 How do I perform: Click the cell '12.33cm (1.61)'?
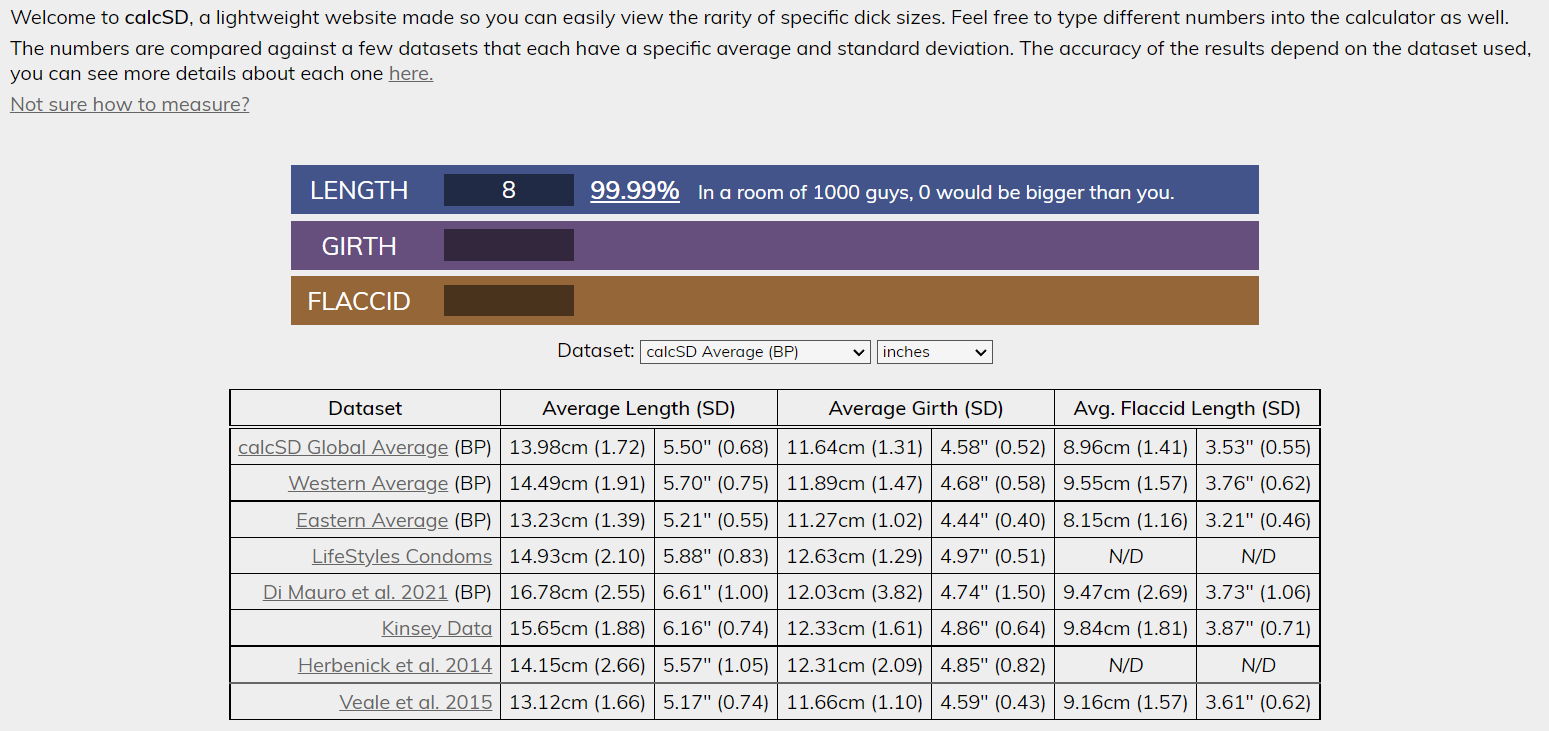pos(855,628)
